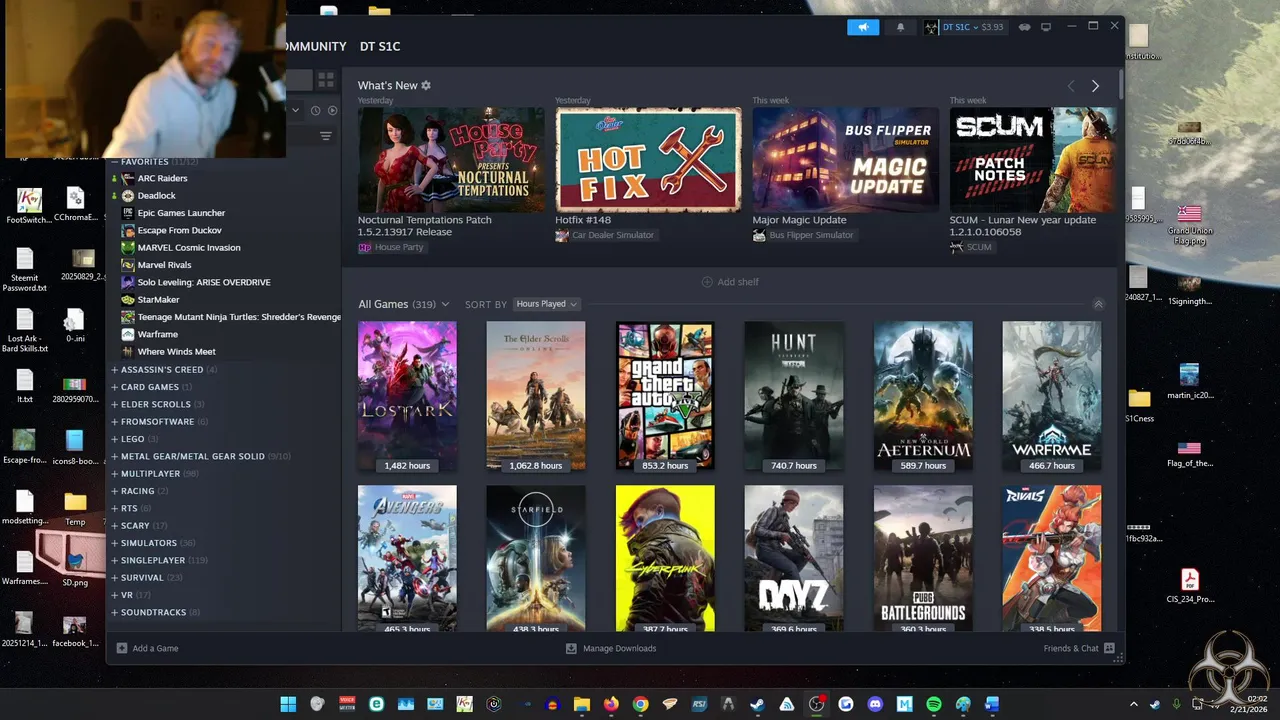Select MARVEL Cosmic Invasion entry
The width and height of the screenshot is (1280, 720).
[189, 248]
